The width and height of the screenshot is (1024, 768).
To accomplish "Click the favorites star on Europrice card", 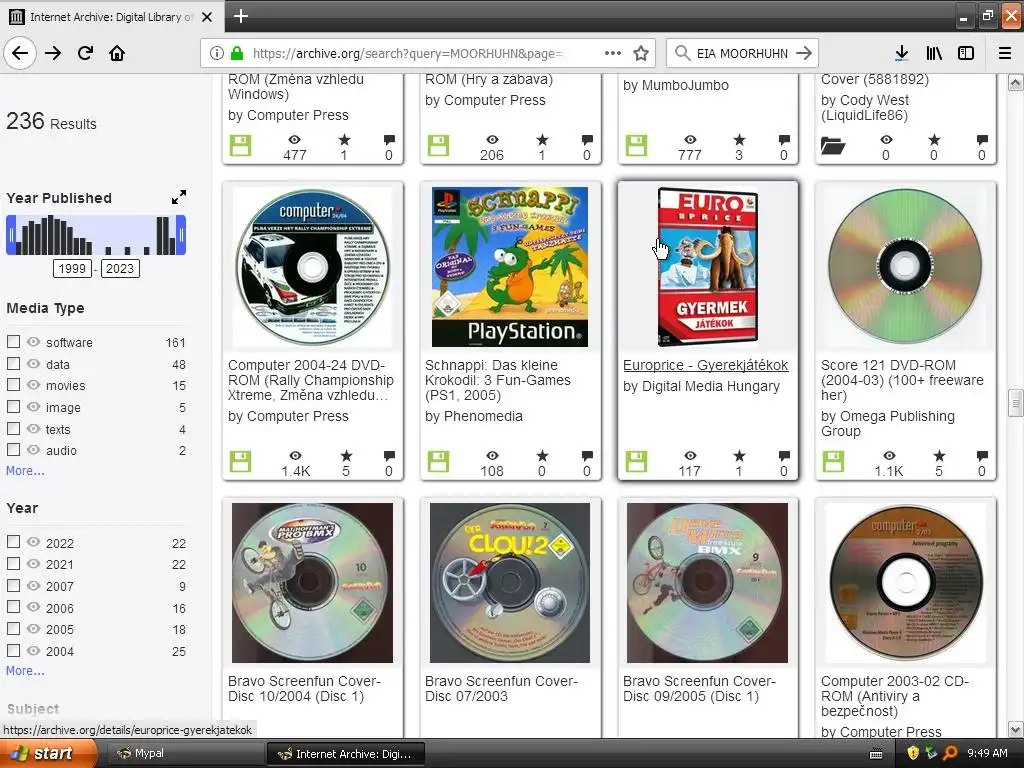I will pyautogui.click(x=739, y=455).
